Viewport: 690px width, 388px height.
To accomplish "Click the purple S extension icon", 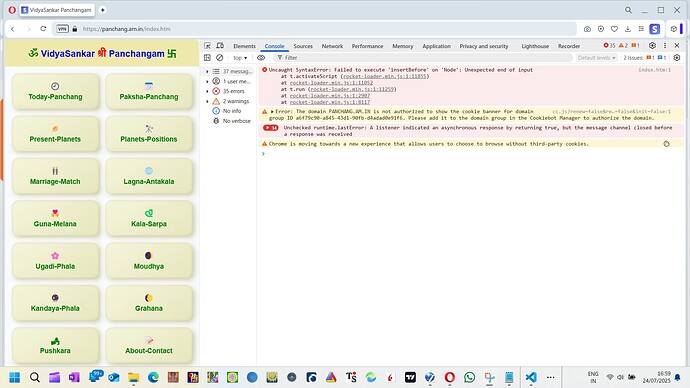I will (655, 29).
